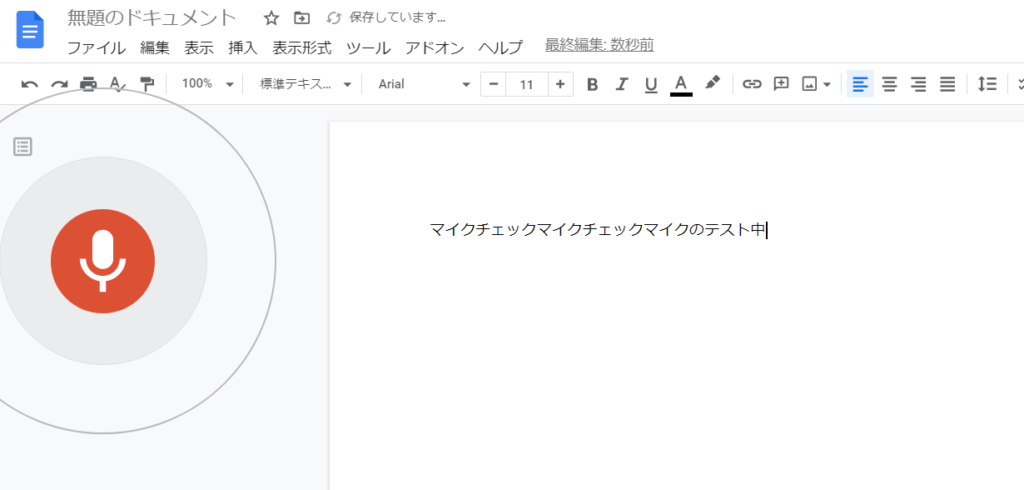Undo the last action
This screenshot has width=1024, height=490.
(29, 84)
